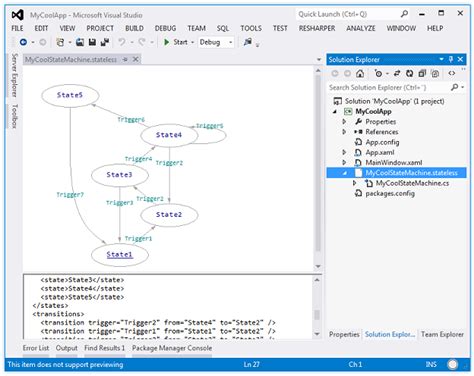Viewport: 474px width, 376px height.
Task: Click the Pending Changes Filter clock icon
Action: click(x=378, y=73)
